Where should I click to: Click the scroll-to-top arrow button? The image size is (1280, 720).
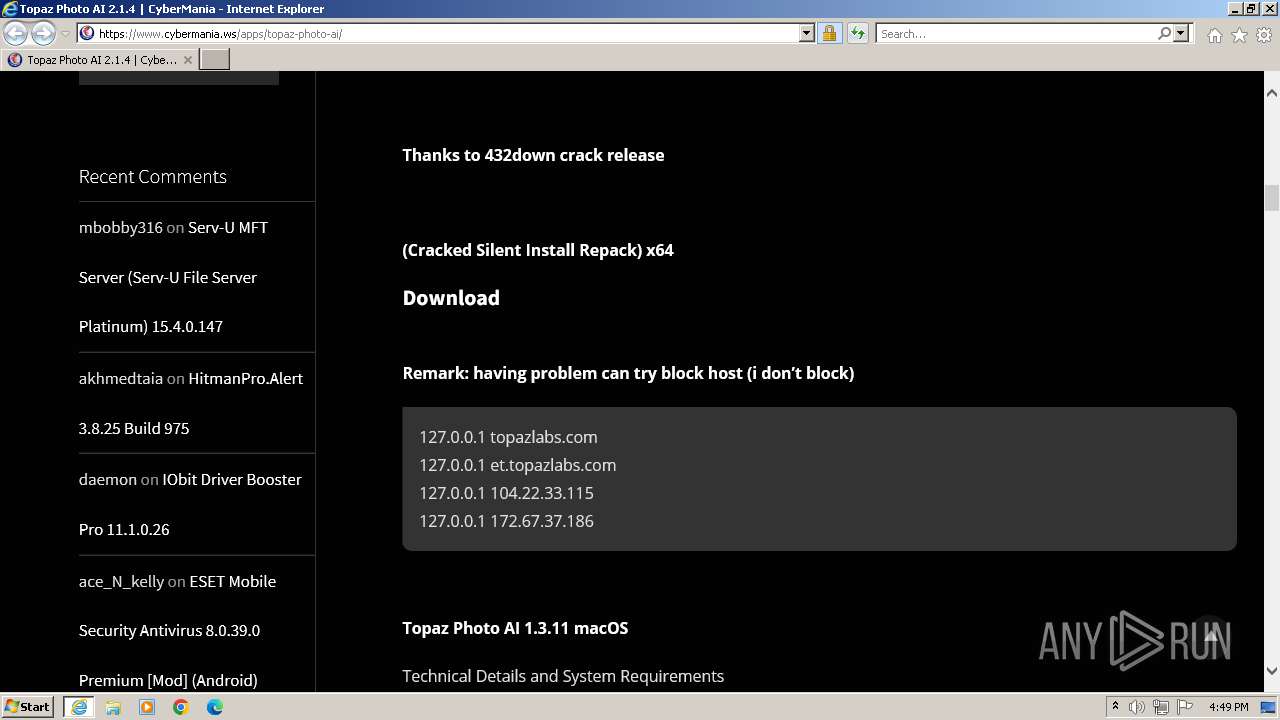(x=1210, y=635)
